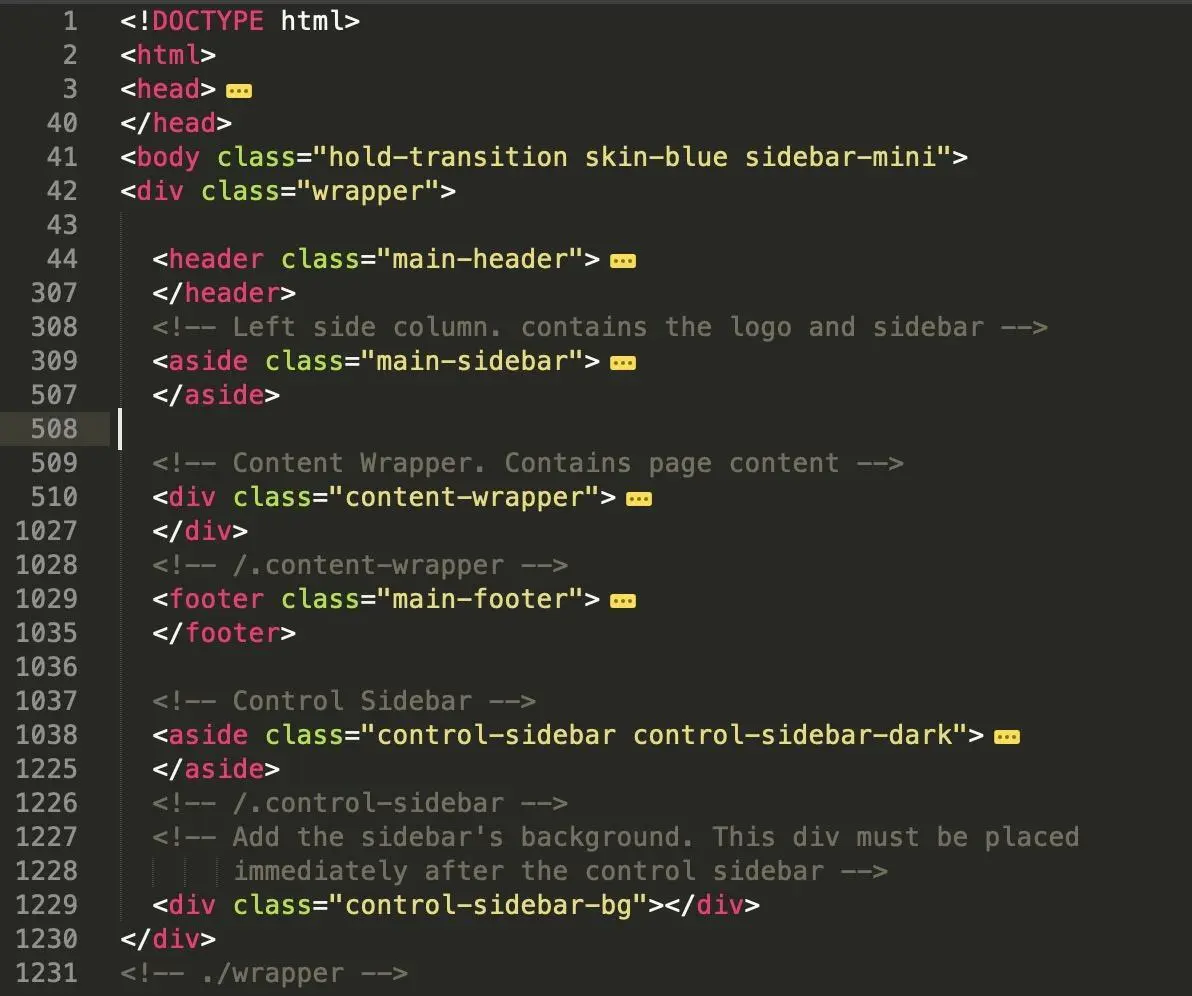Click the "control-sidebar-bg" class string
1192x996 pixels.
click(x=487, y=906)
